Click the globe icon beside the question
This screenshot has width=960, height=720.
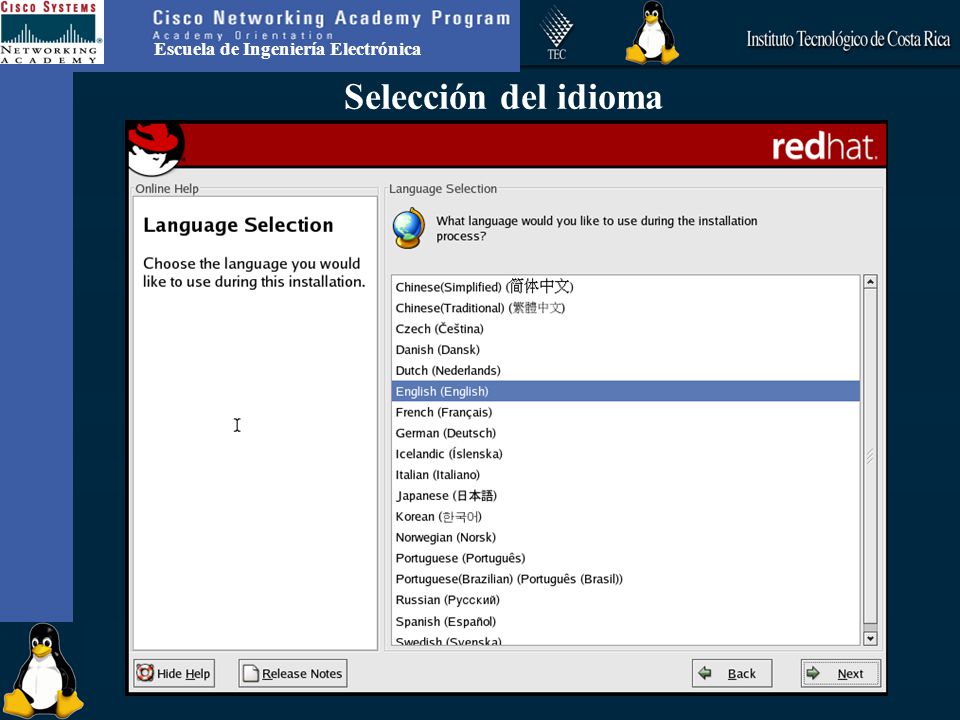[408, 228]
